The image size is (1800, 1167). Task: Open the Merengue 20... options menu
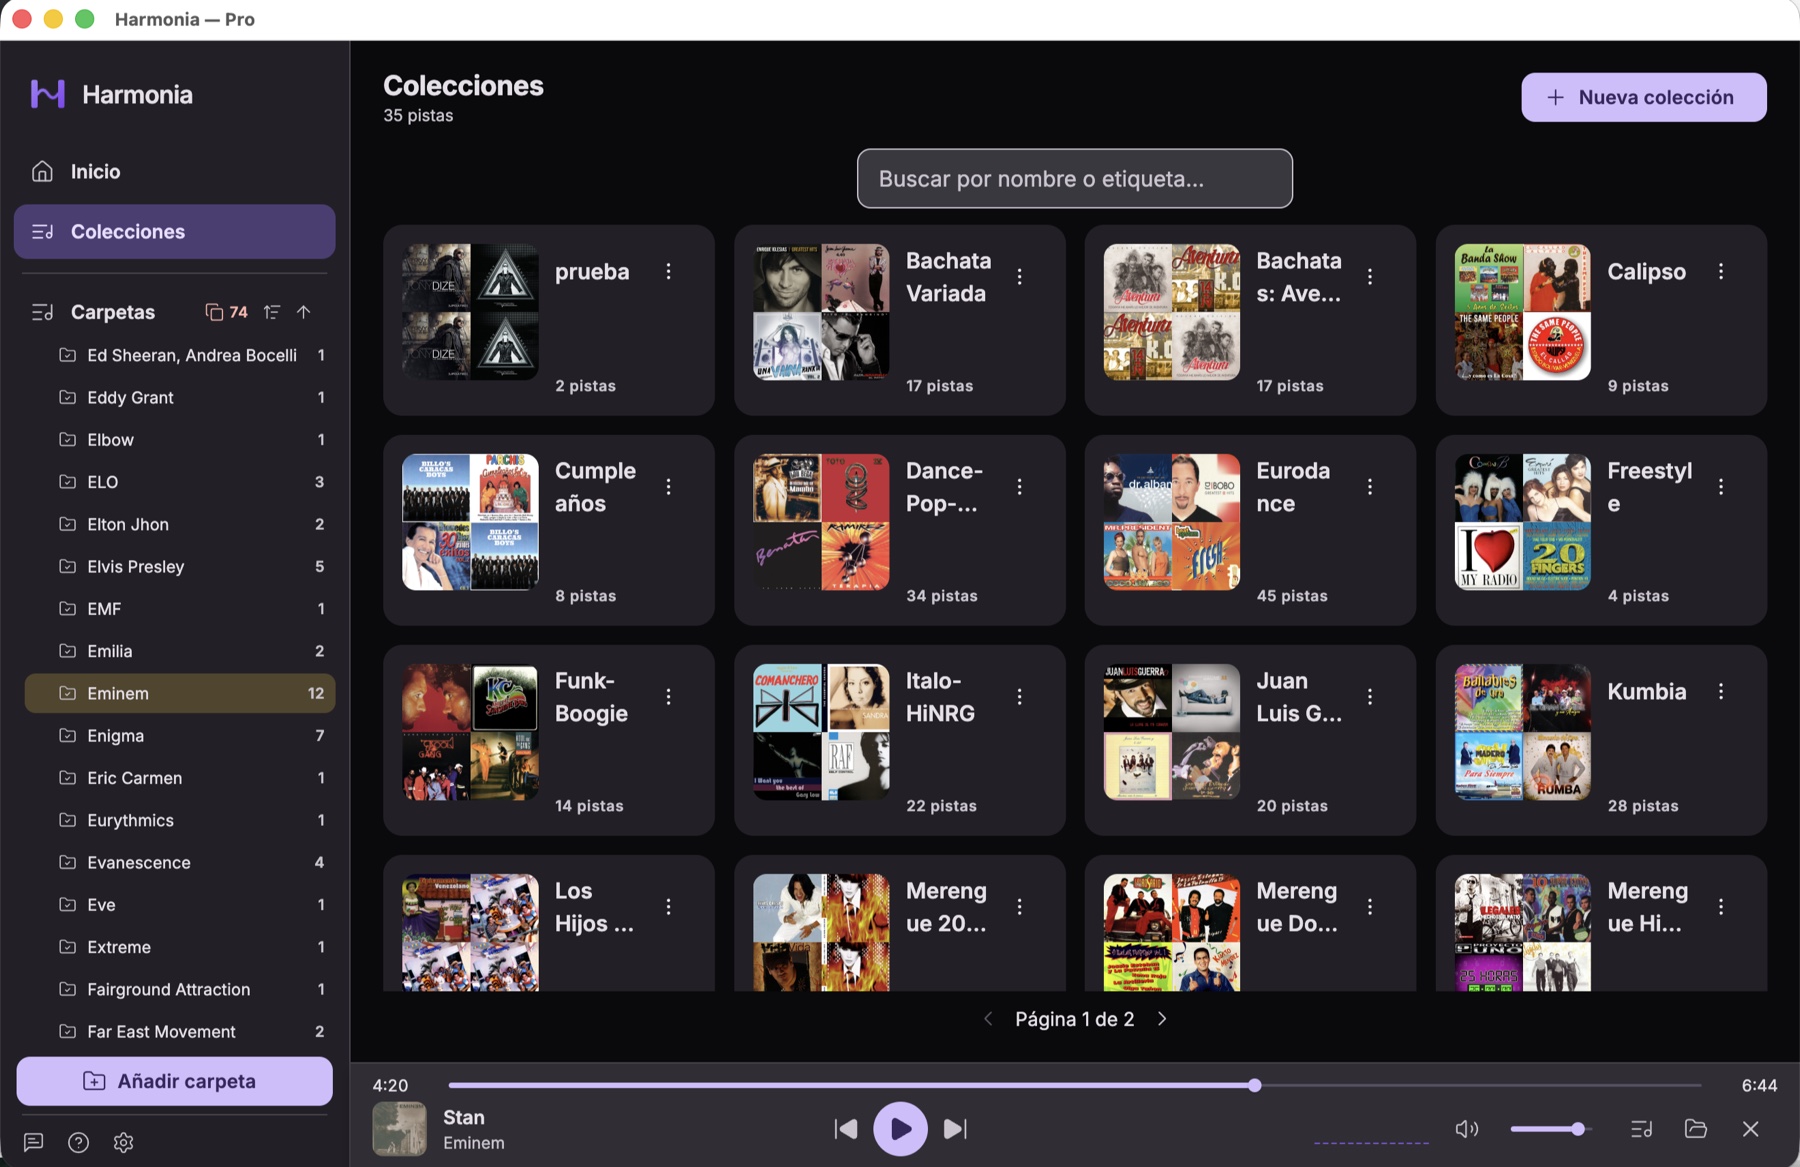pyautogui.click(x=1020, y=906)
